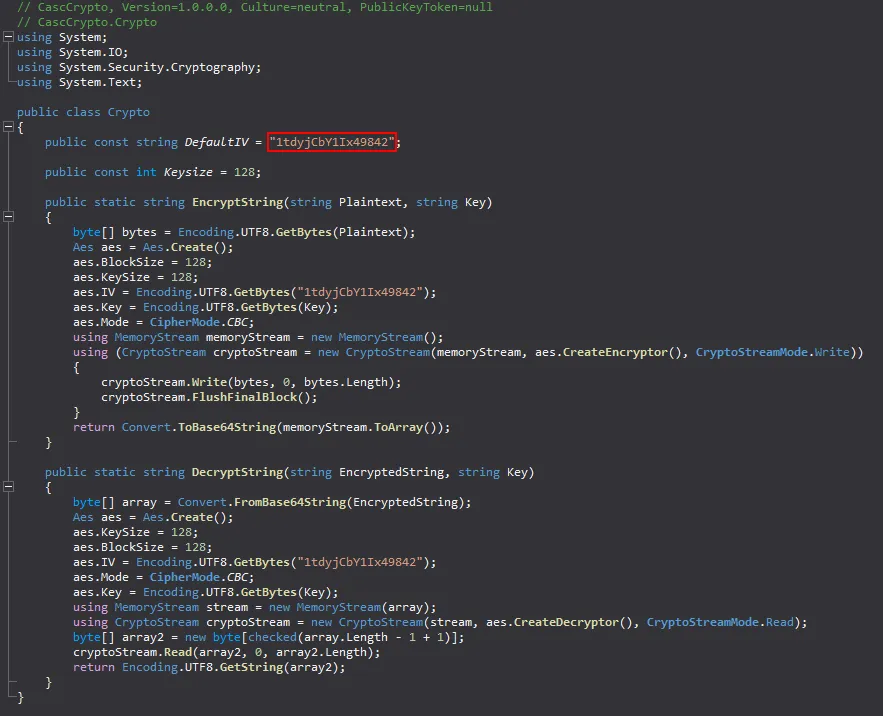Click the 'EncryptedString' parameter in the DecryptString signature

pyautogui.click(x=391, y=472)
